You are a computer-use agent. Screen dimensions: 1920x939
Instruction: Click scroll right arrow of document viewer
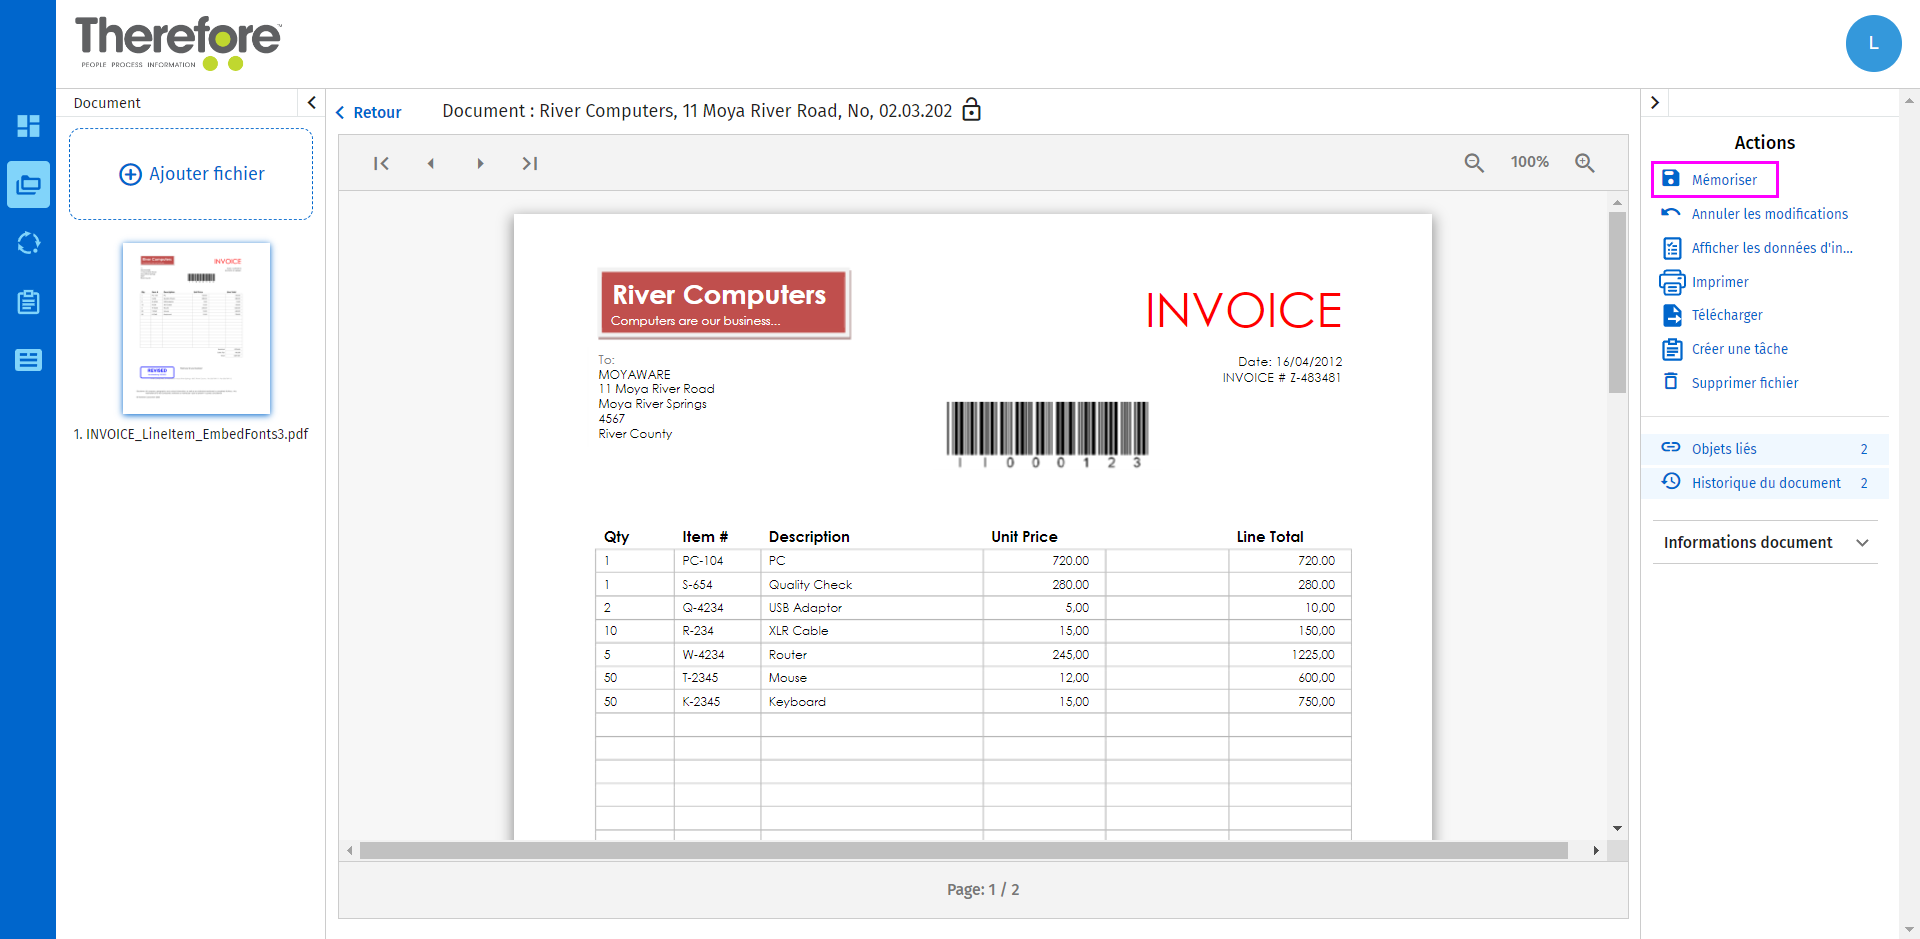[x=1596, y=850]
